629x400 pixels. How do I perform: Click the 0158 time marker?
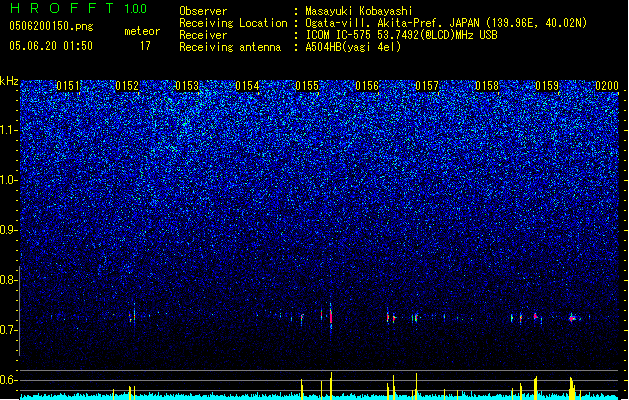coord(487,86)
